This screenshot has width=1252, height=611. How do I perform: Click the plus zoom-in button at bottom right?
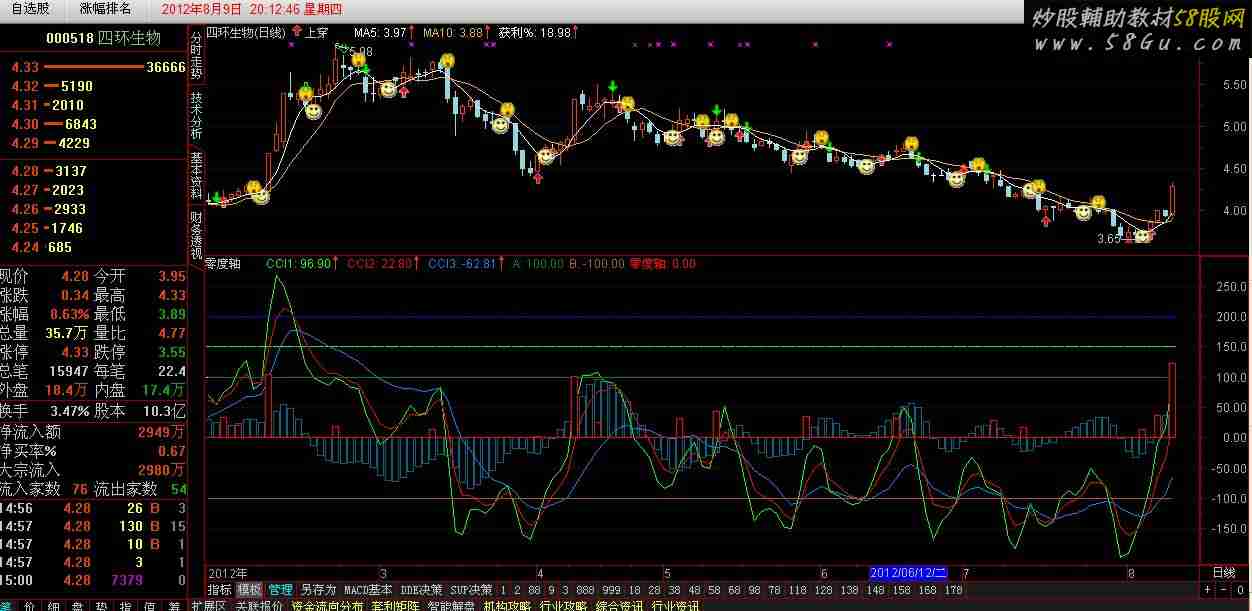[1208, 590]
